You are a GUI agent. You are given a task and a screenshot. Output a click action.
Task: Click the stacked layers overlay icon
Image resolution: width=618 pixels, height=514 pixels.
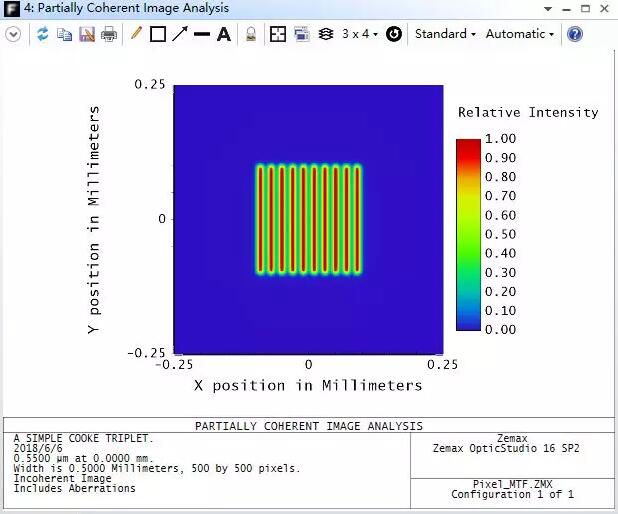[x=325, y=34]
